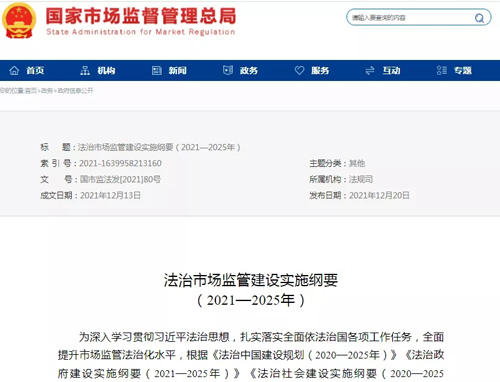500x382 pixels.
Task: Click the heart icon beside 服务
Action: click(299, 70)
